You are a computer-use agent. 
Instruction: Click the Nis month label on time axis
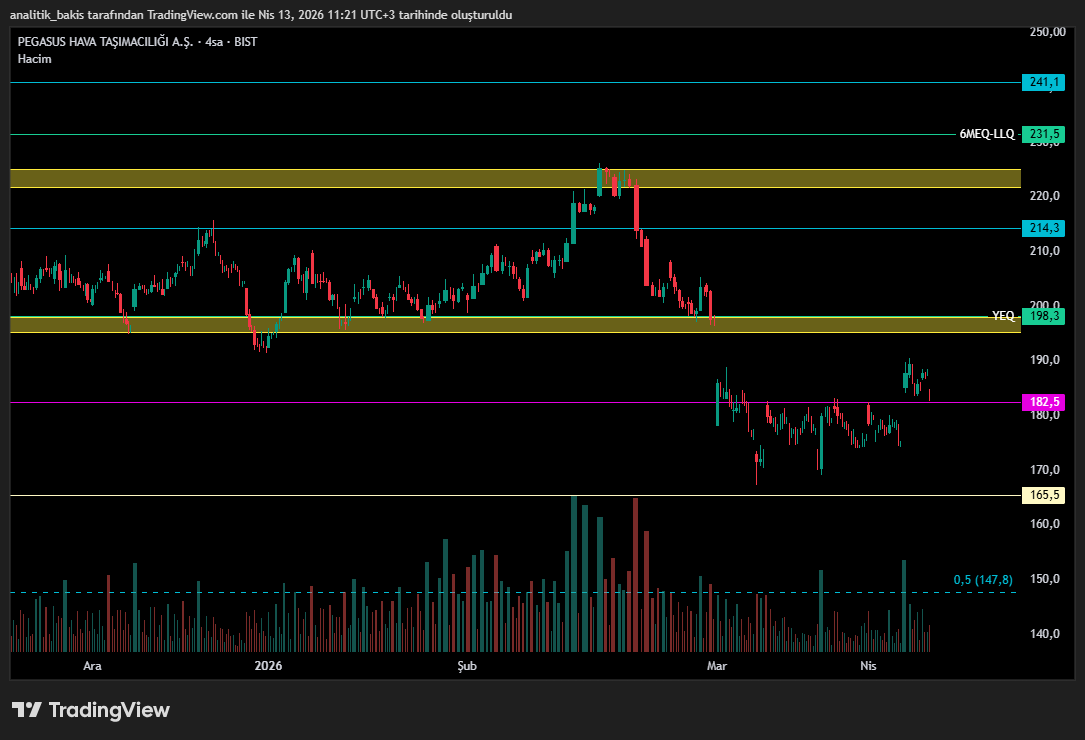[868, 666]
